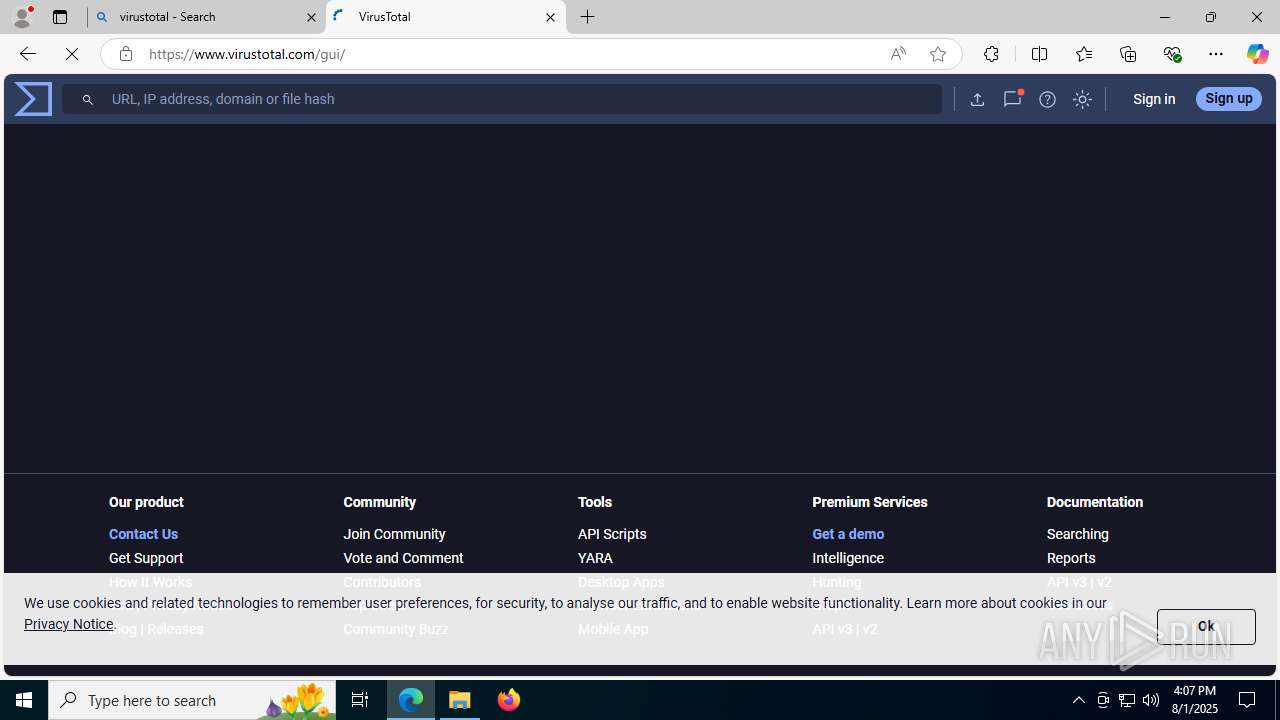Show hidden system tray icons chevron
This screenshot has width=1280, height=720.
1078,700
